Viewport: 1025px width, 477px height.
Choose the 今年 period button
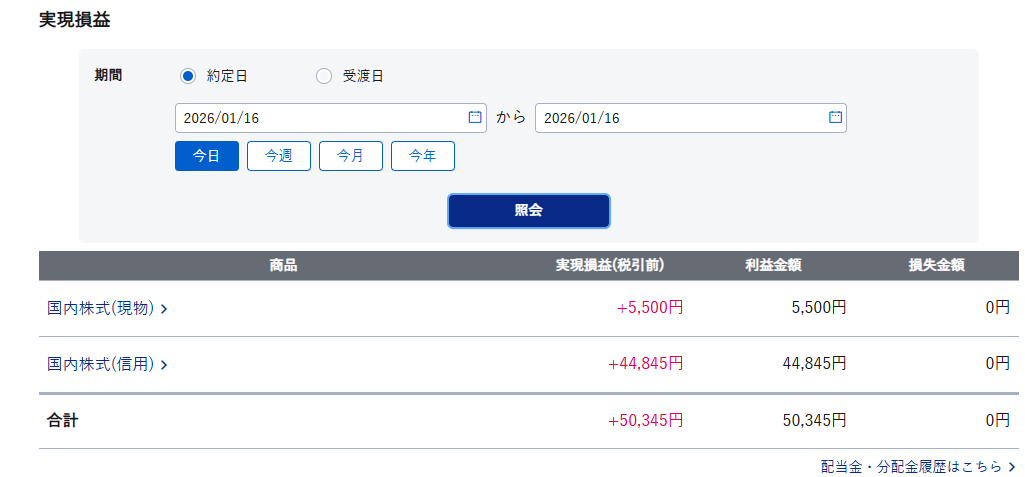pos(423,156)
